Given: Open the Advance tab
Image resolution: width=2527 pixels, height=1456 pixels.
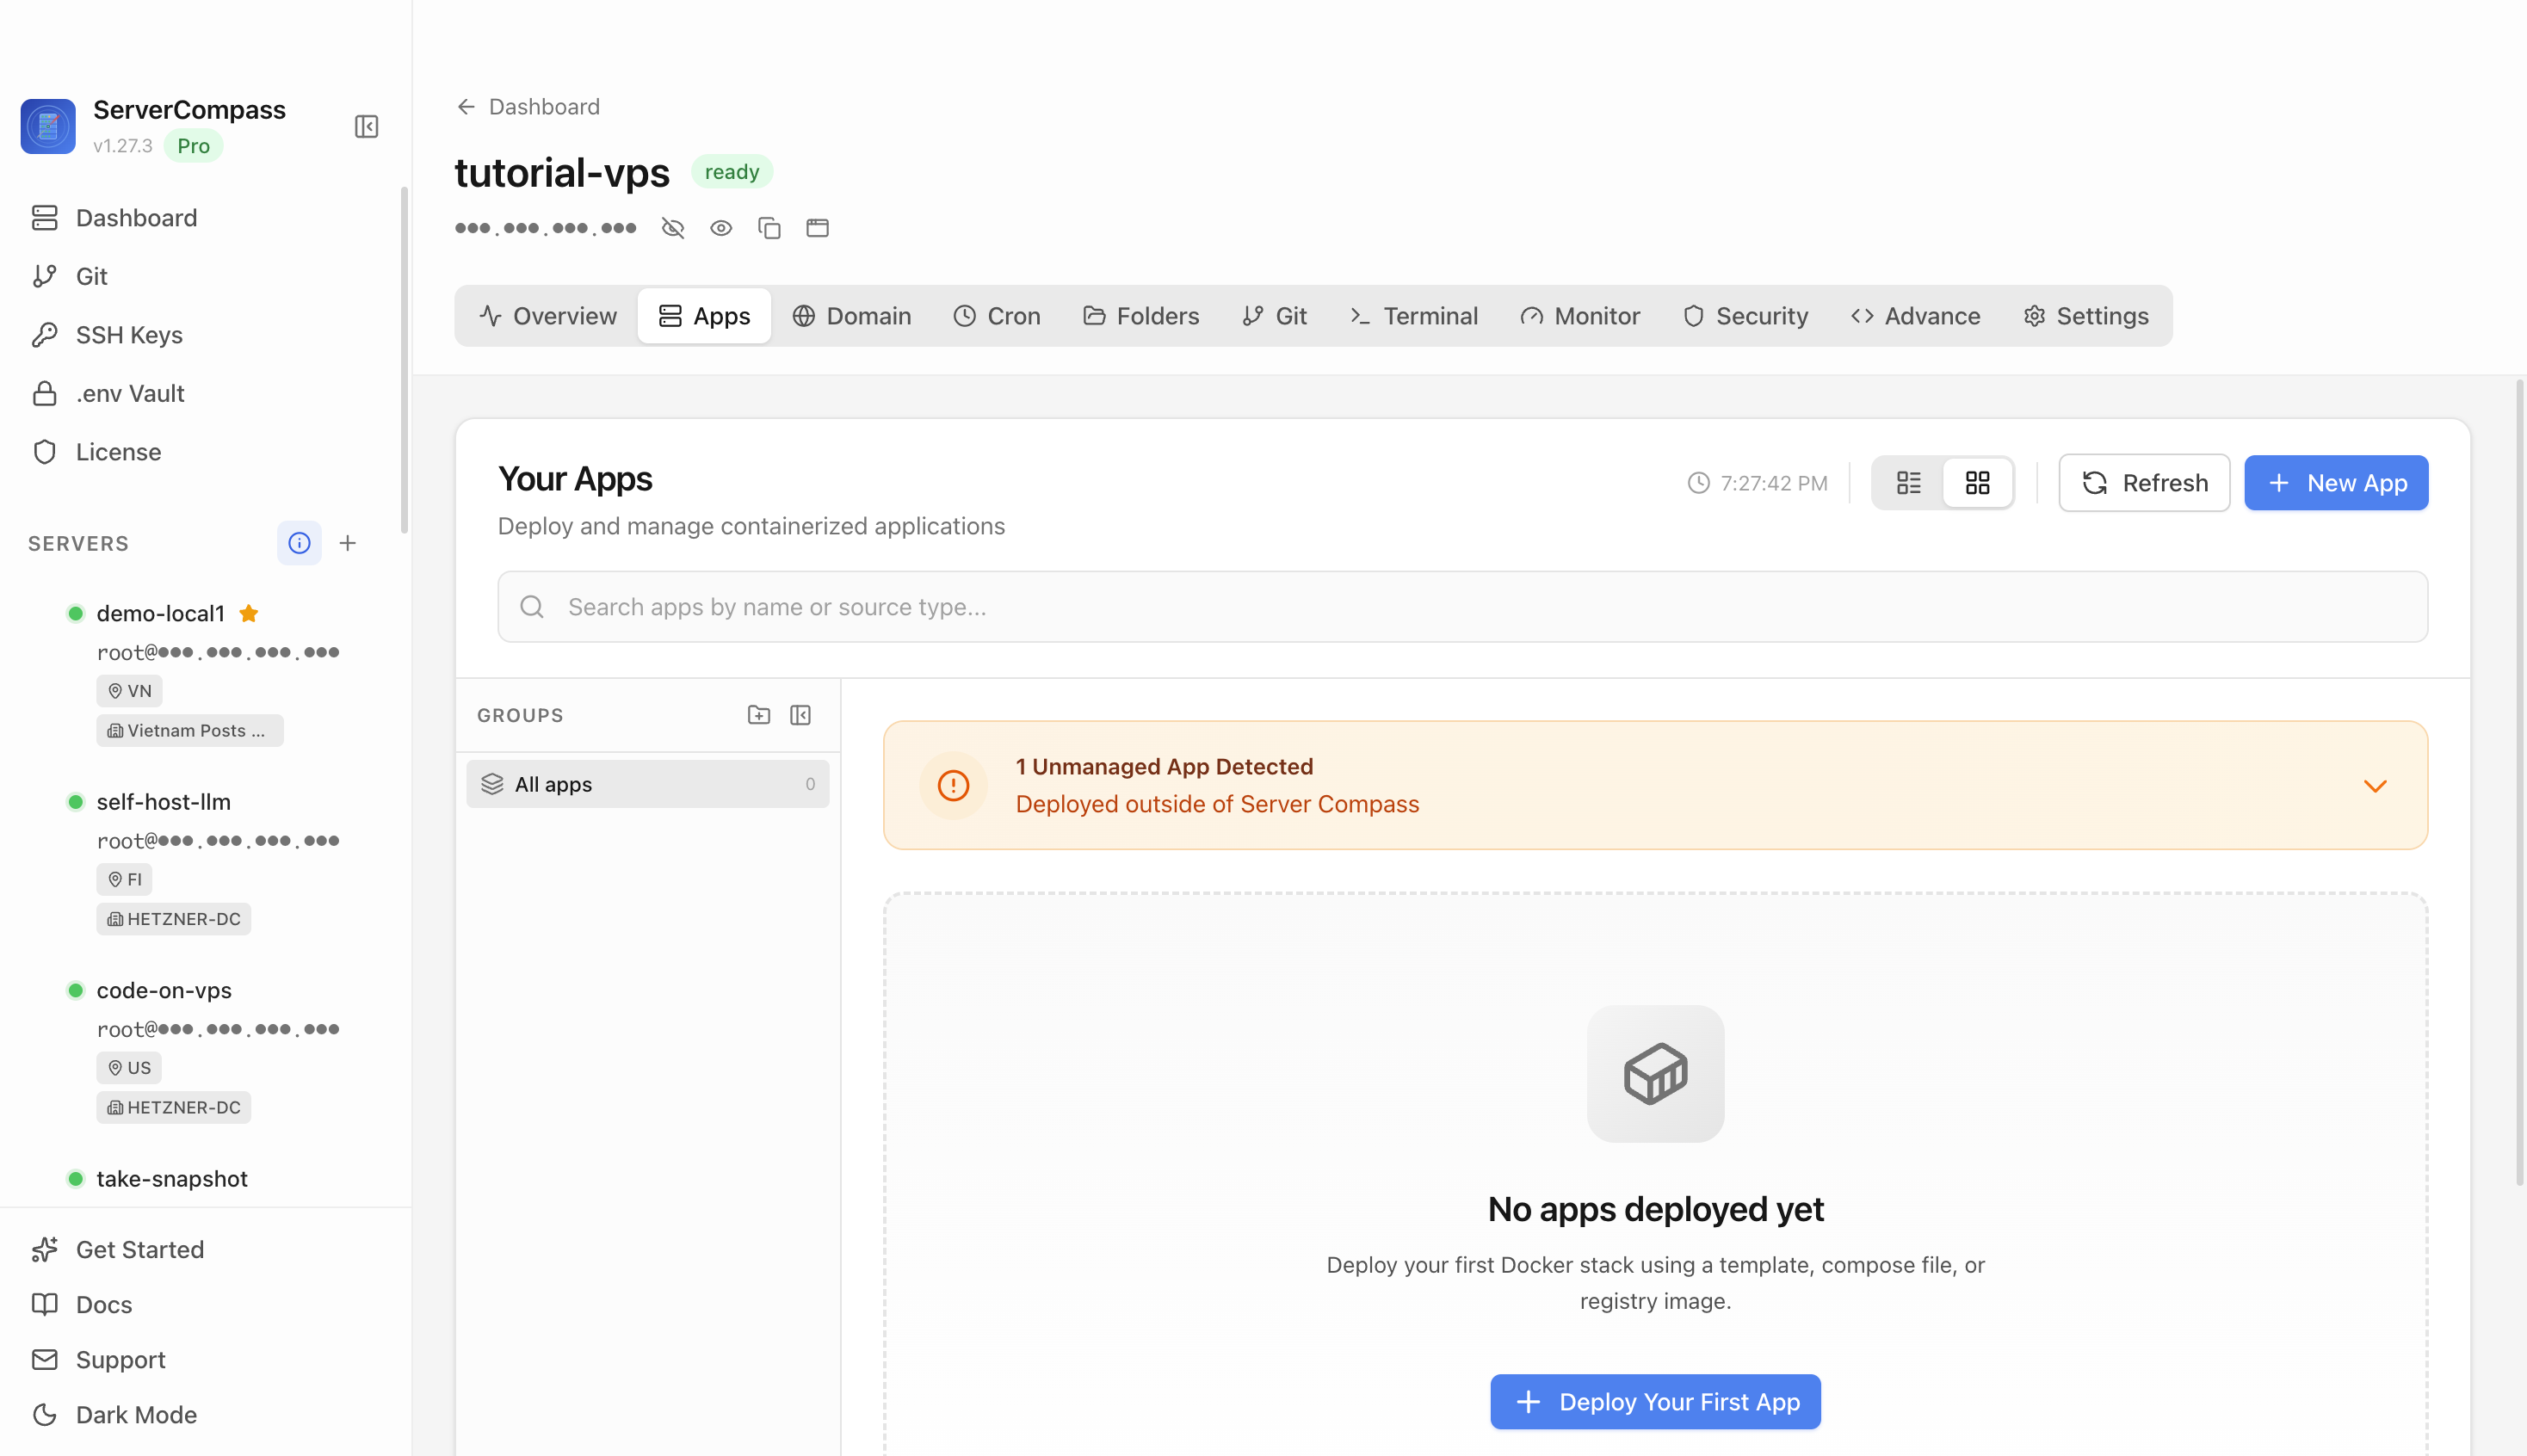Looking at the screenshot, I should coord(1915,316).
